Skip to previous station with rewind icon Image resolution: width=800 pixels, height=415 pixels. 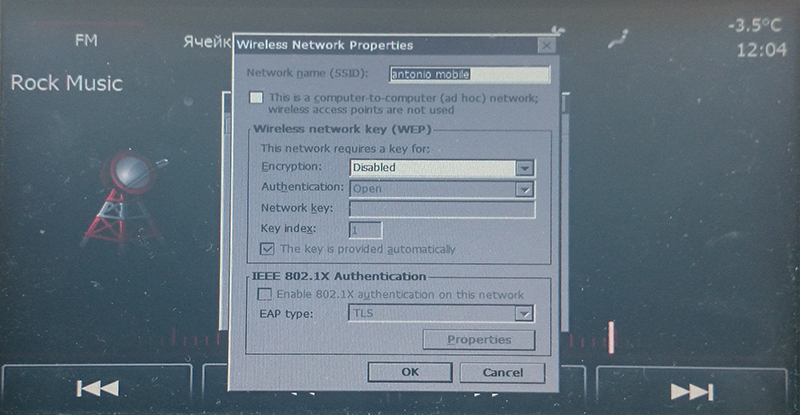(x=97, y=388)
